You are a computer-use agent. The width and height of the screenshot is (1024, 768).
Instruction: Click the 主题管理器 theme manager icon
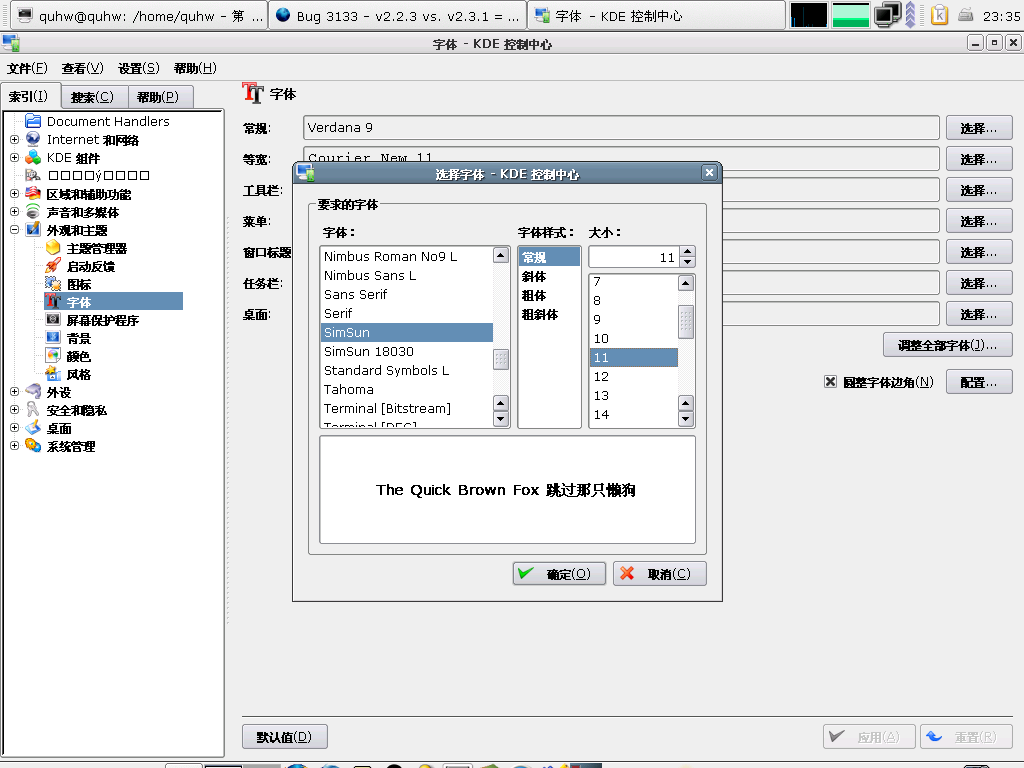[53, 248]
